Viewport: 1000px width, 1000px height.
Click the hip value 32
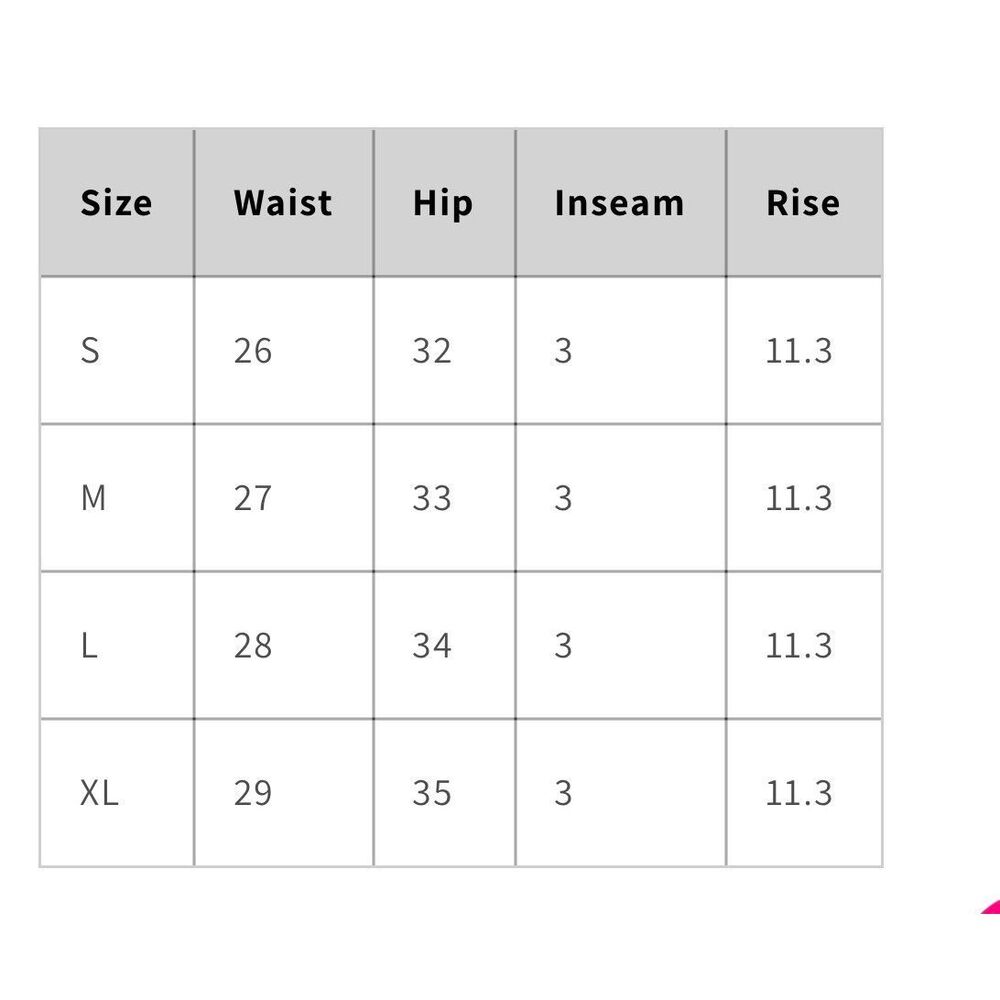point(432,351)
